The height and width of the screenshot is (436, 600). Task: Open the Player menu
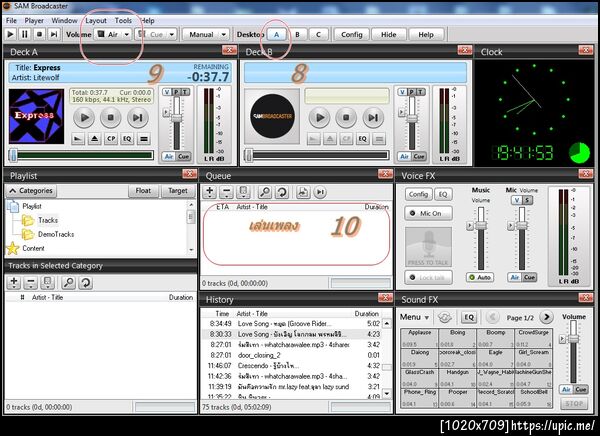pyautogui.click(x=34, y=21)
